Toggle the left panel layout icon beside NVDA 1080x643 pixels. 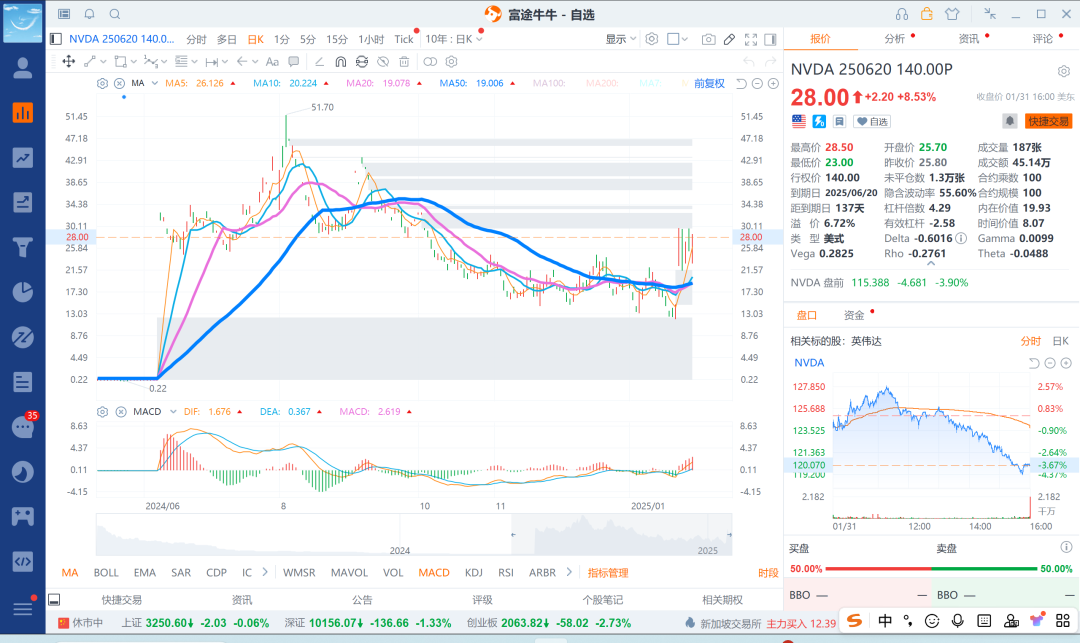pos(56,39)
